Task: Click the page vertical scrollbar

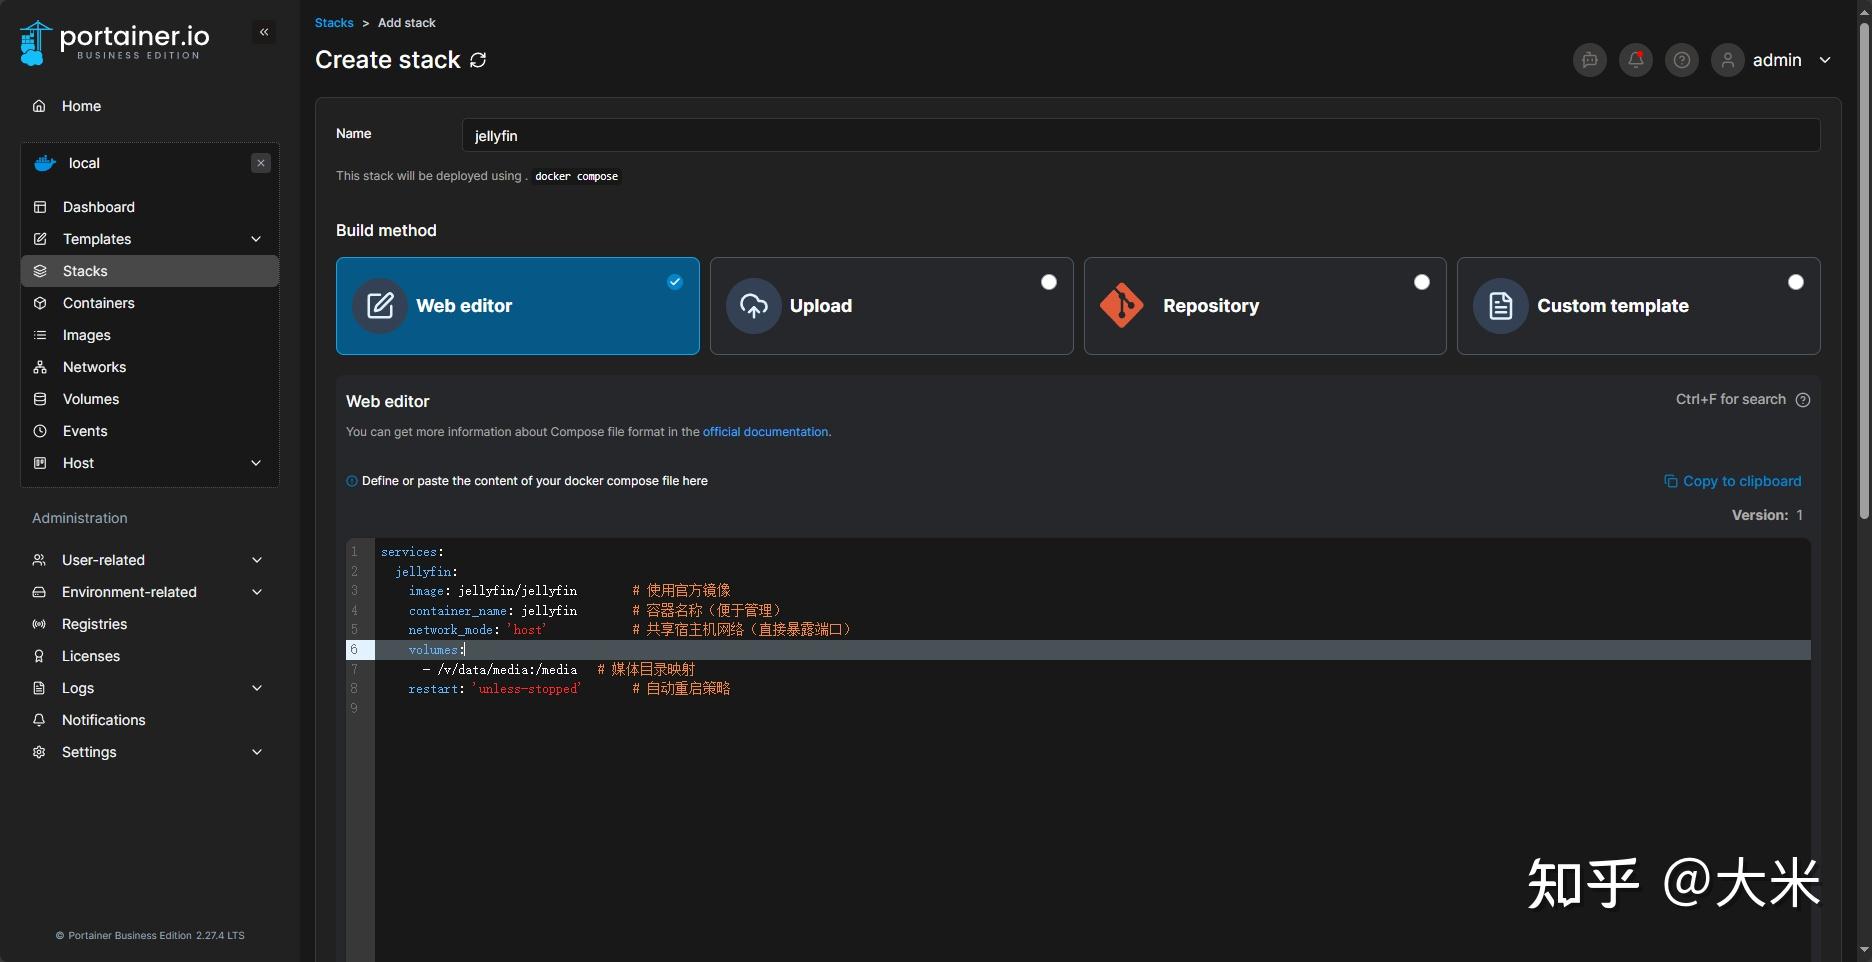Action: [x=1864, y=270]
